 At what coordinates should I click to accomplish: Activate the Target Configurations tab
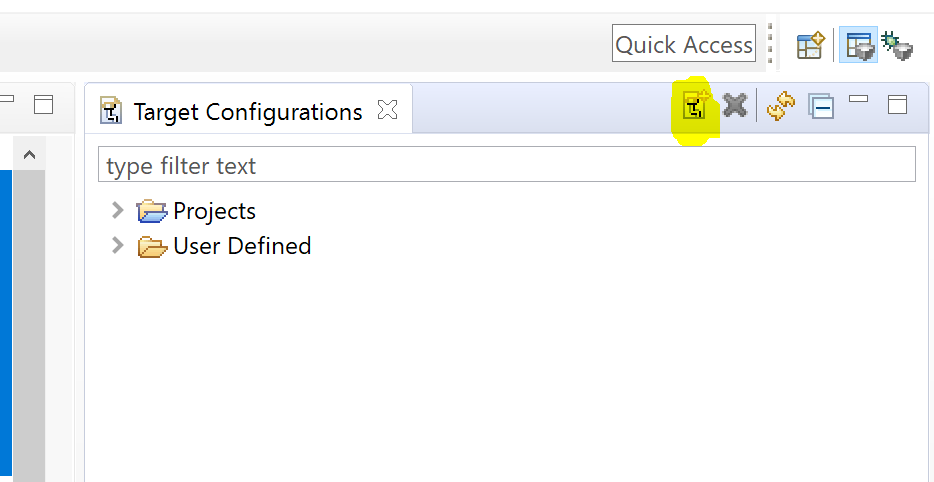[x=247, y=111]
